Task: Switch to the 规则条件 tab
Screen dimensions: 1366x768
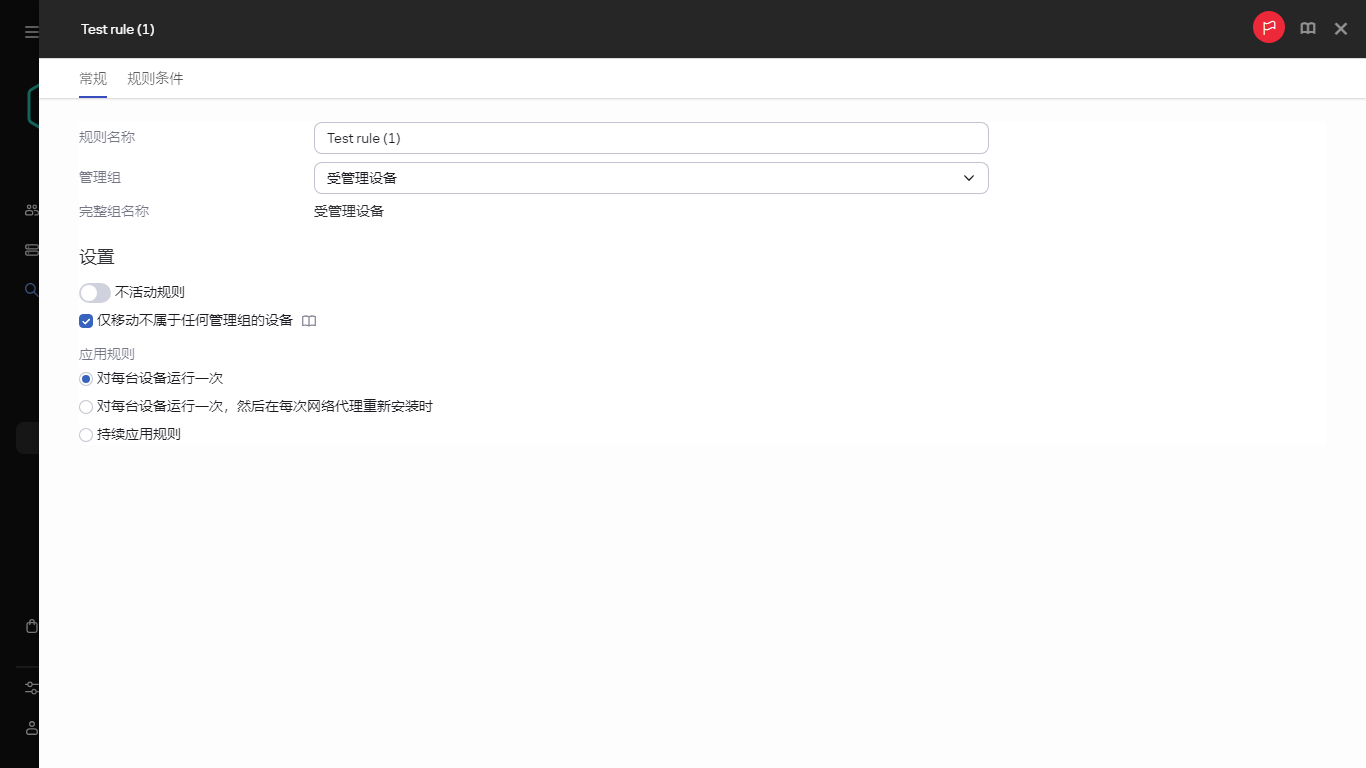Action: click(x=155, y=78)
